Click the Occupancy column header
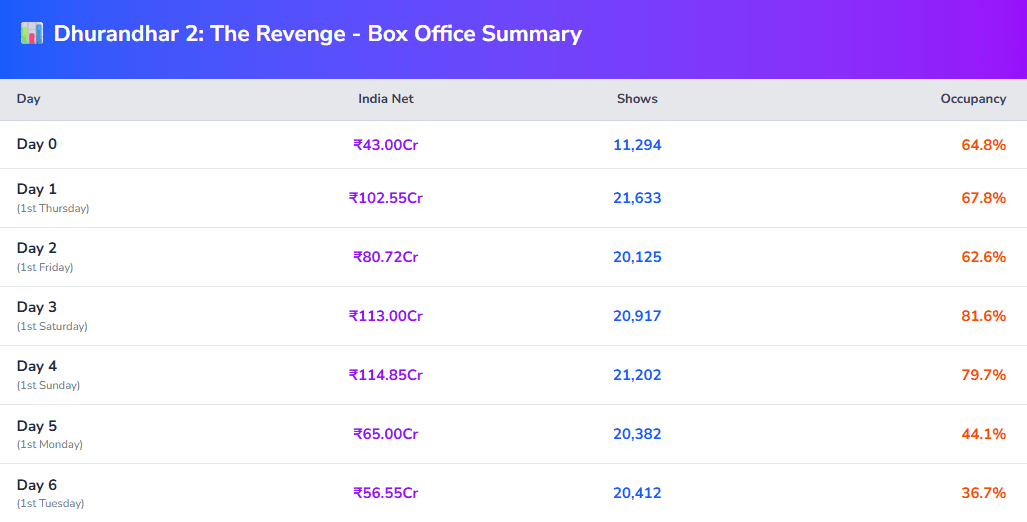Image resolution: width=1027 pixels, height=522 pixels. click(972, 99)
